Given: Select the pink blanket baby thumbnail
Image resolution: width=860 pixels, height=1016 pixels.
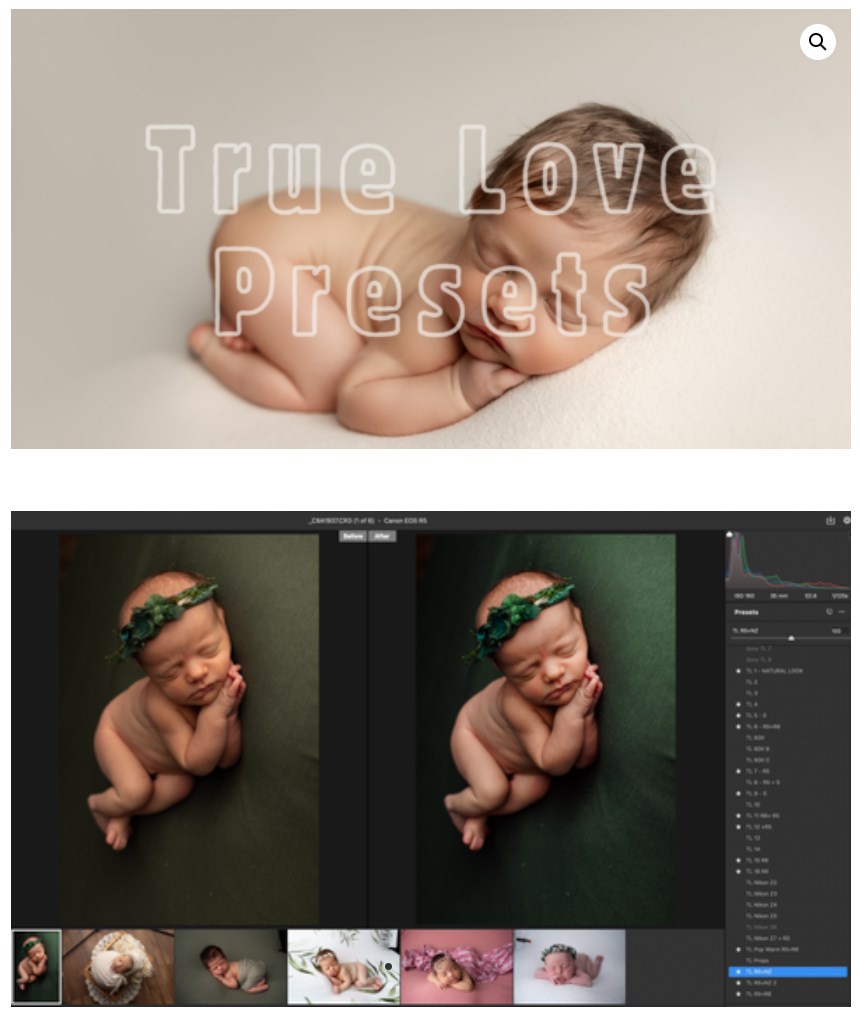Looking at the screenshot, I should 456,966.
